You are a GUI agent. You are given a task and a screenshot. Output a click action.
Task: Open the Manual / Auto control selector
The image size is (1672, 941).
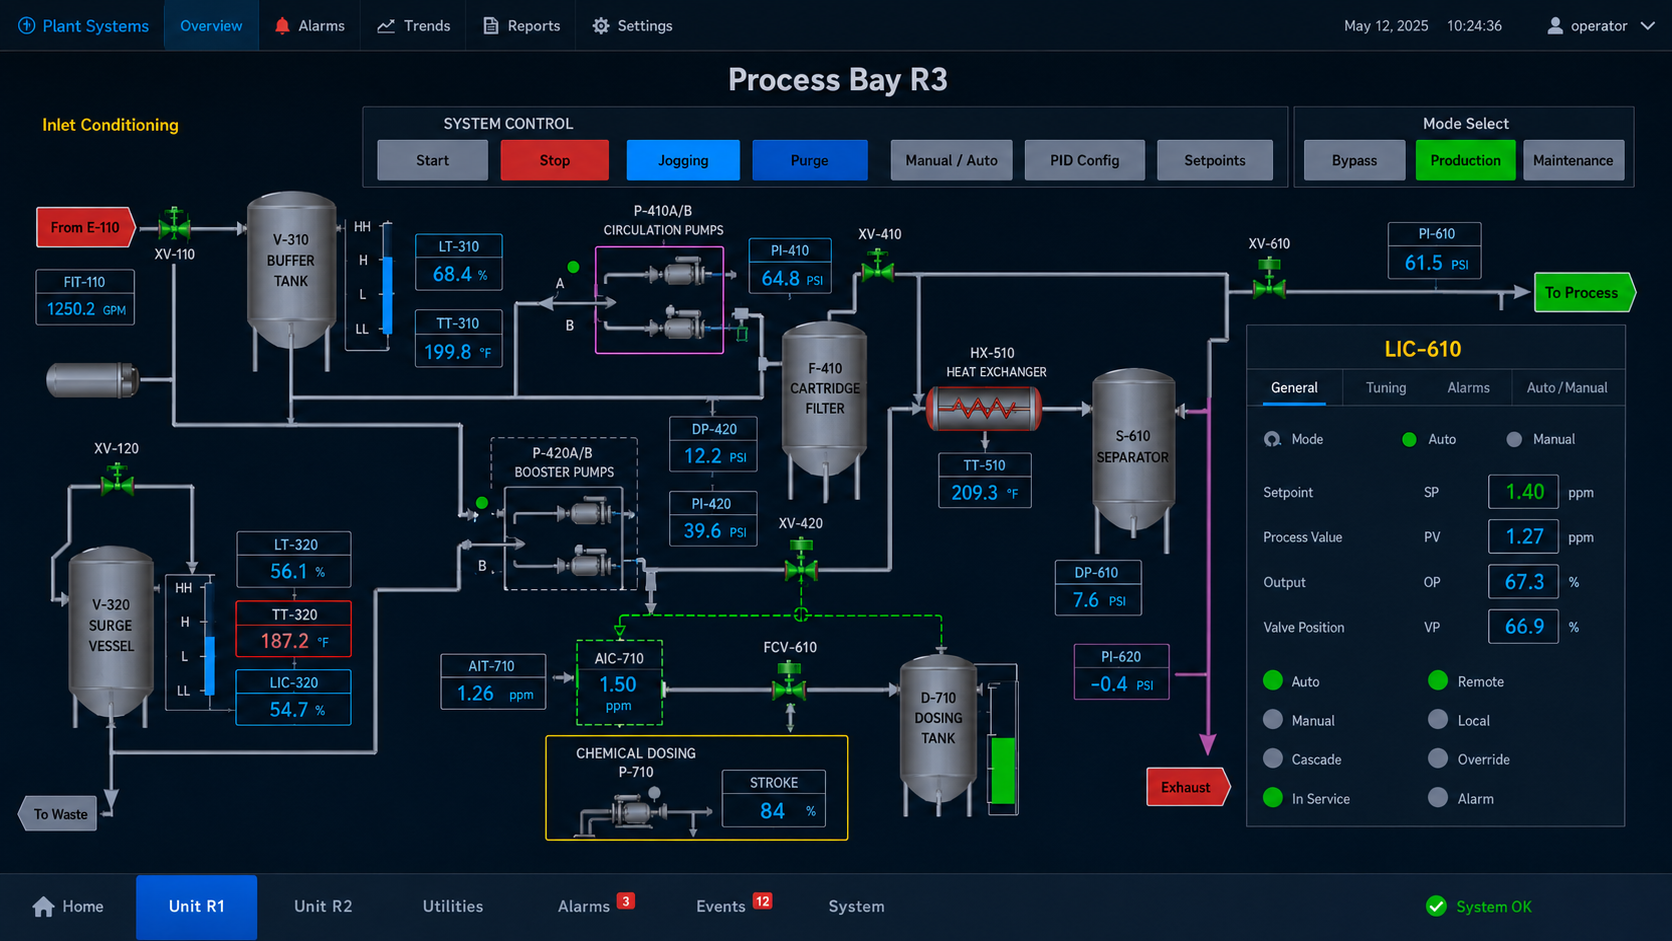[951, 160]
